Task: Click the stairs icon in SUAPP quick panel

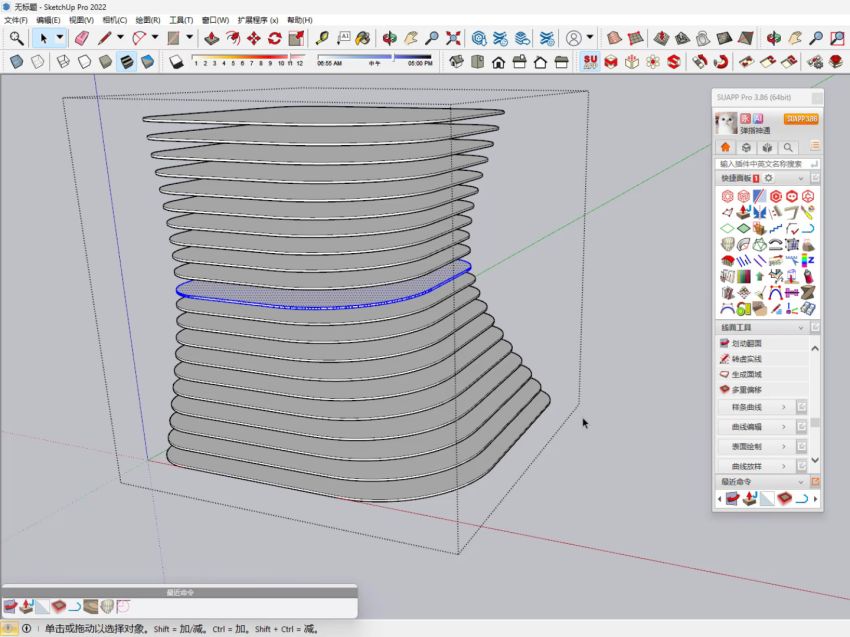Action: point(776,228)
